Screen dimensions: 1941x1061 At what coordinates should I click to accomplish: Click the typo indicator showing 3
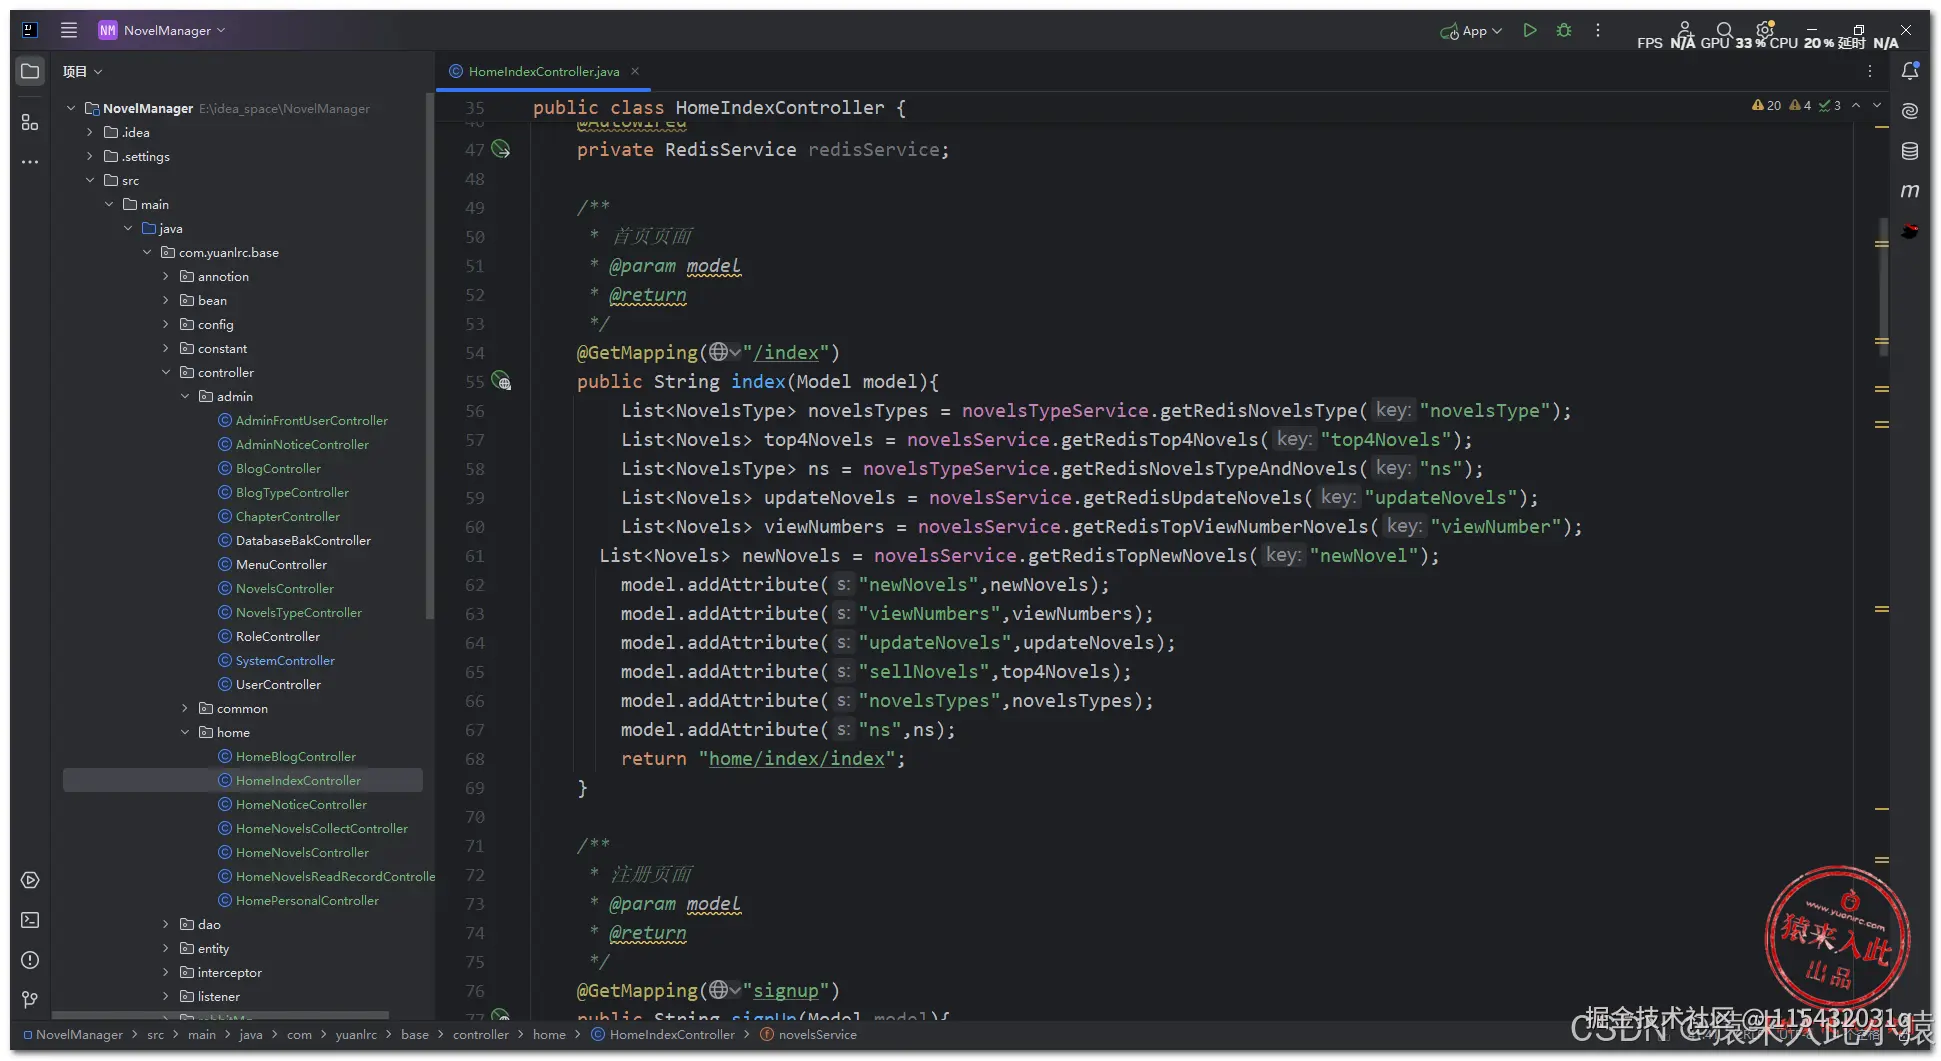pos(1830,105)
